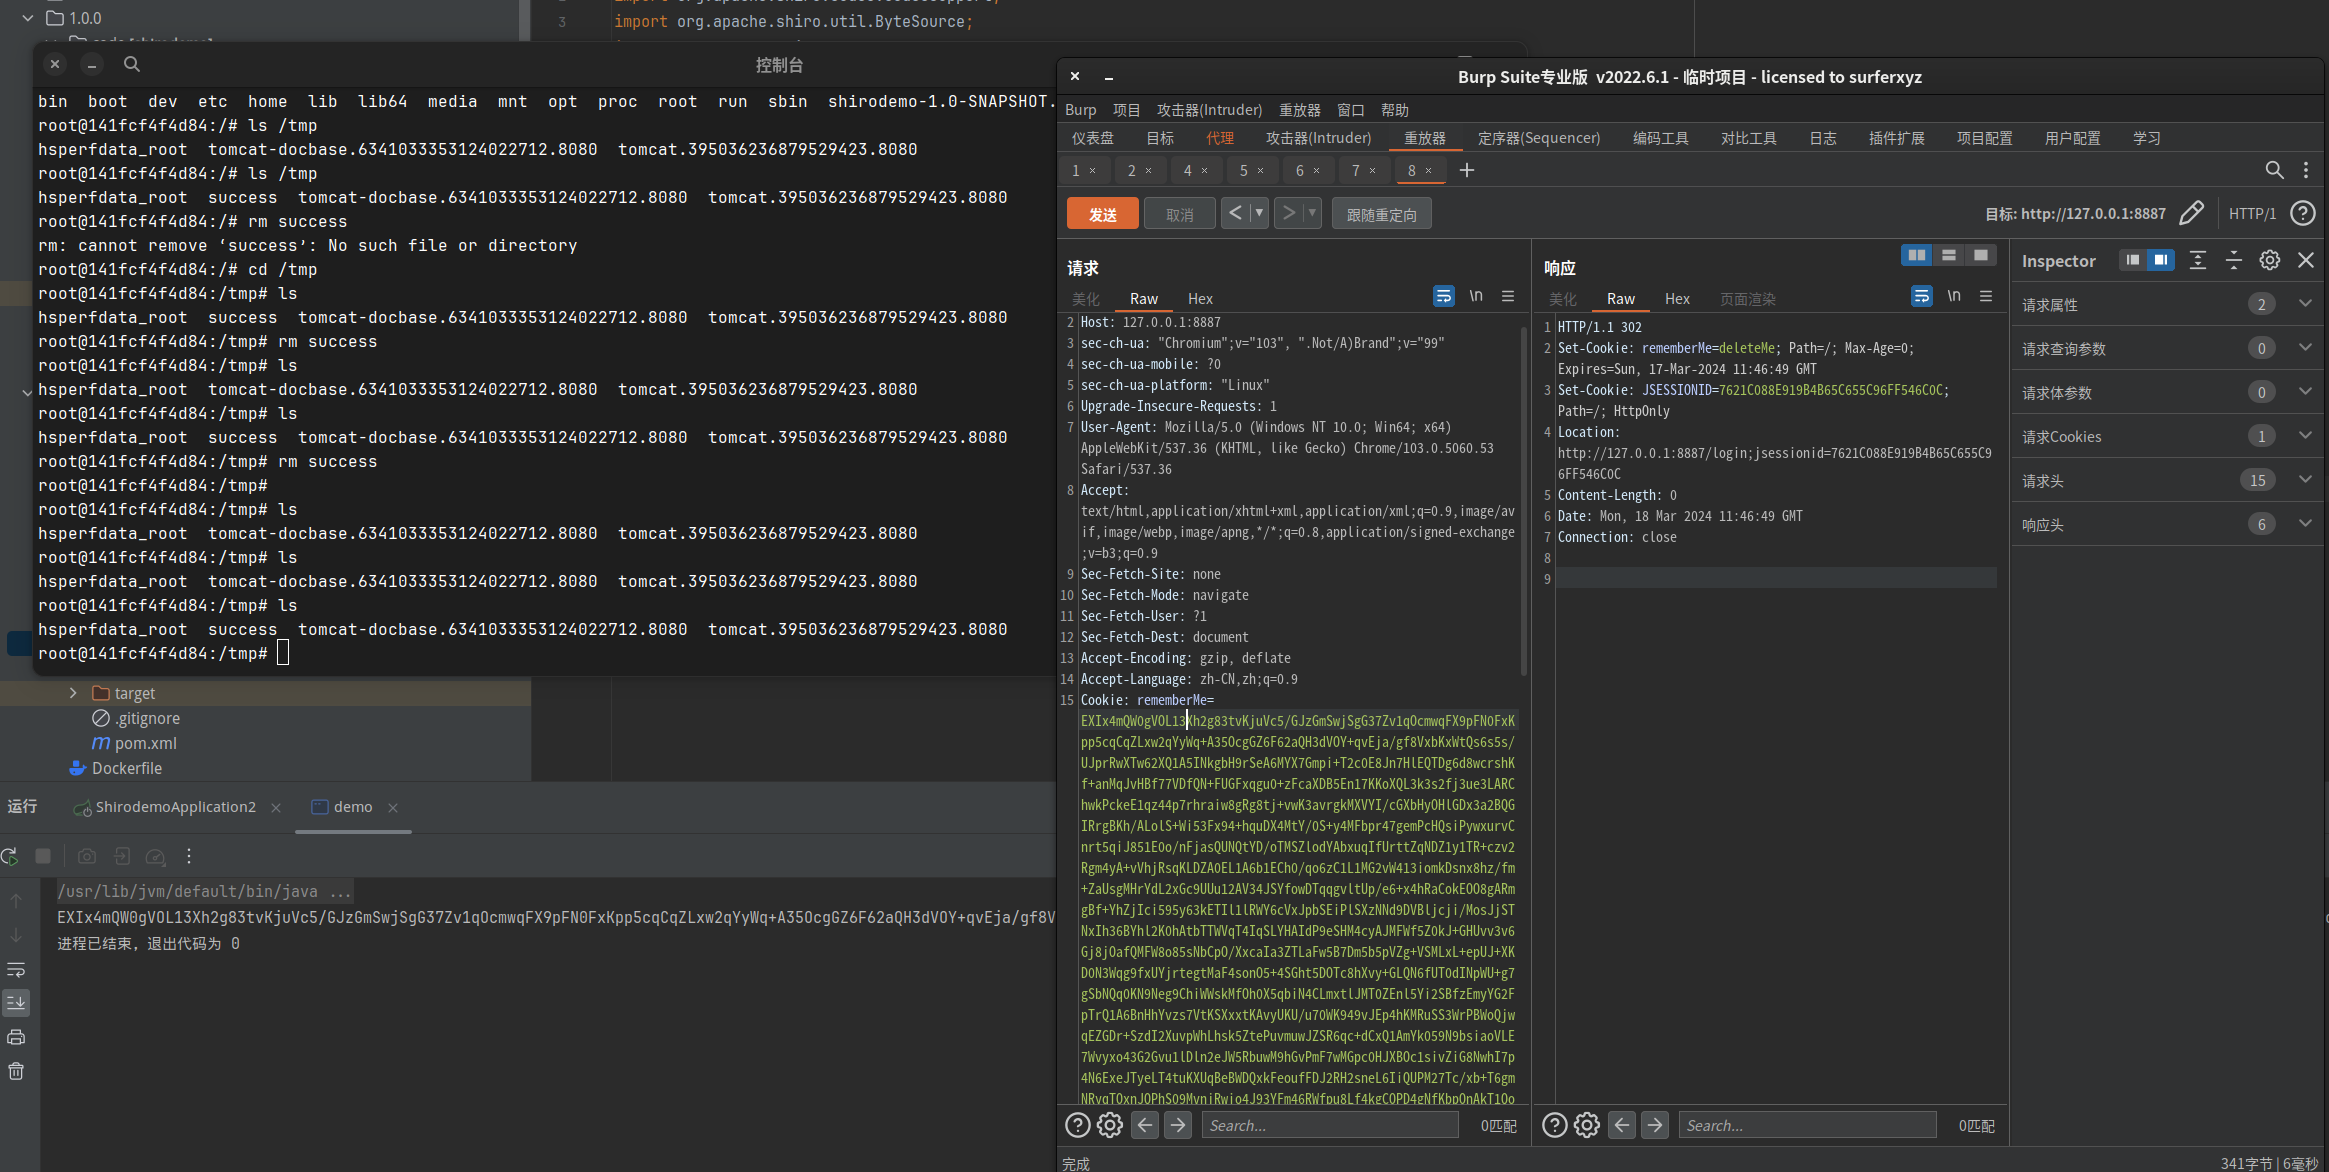Click the HTTP/1 protocol selector
Image resolution: width=2329 pixels, height=1172 pixels.
2252,213
